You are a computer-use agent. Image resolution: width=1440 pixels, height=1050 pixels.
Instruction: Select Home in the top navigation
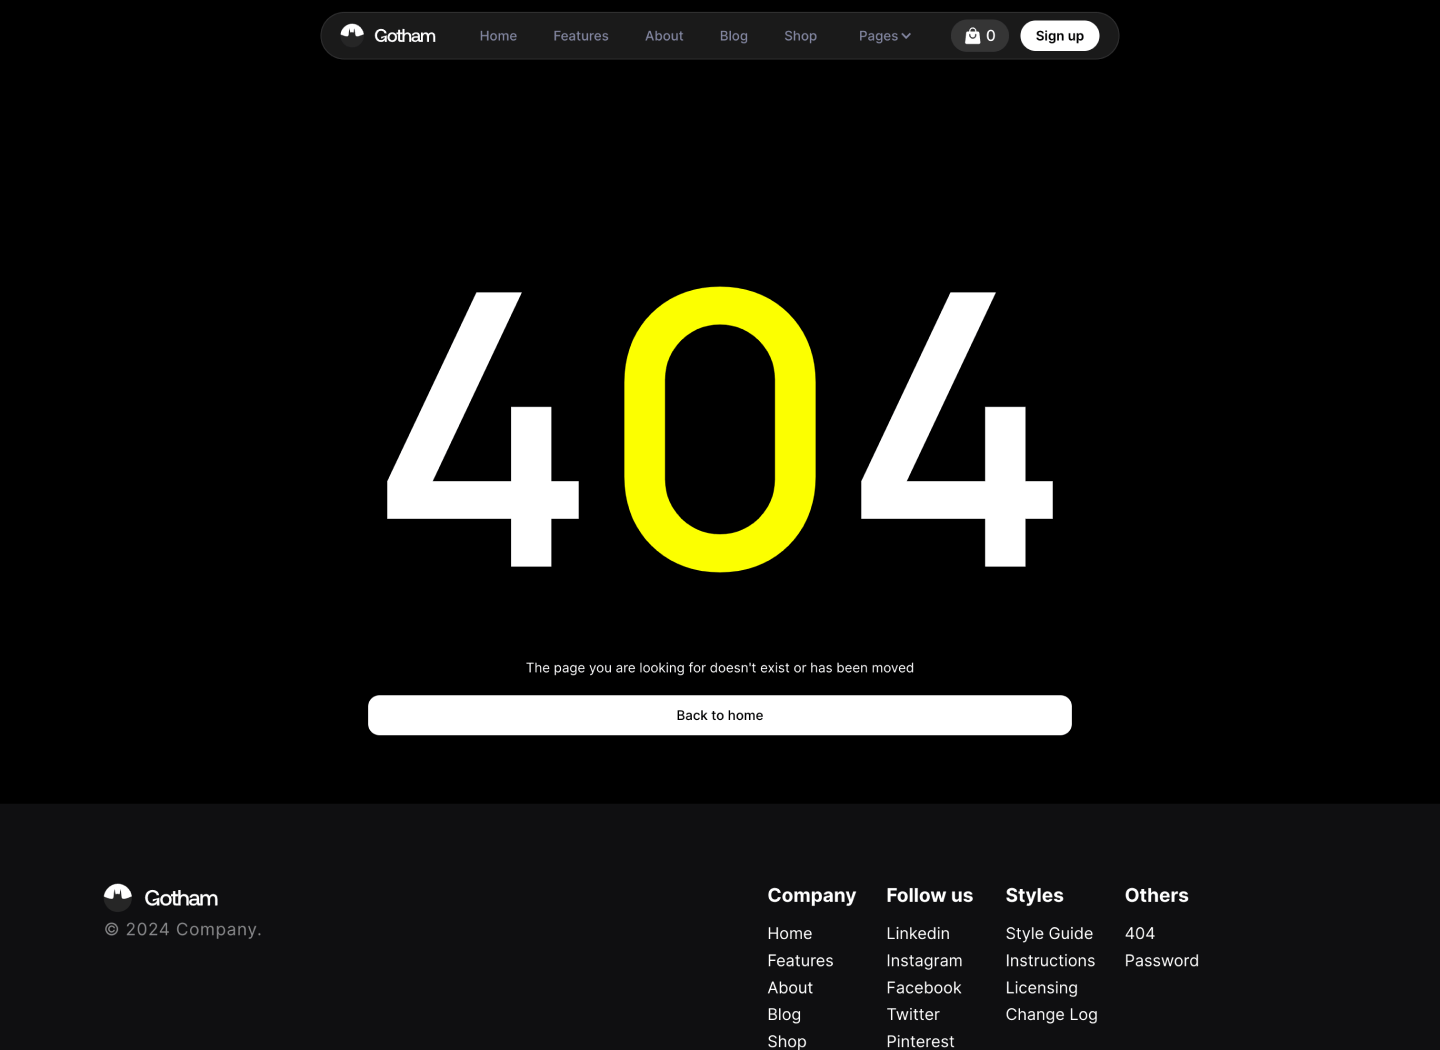(498, 35)
